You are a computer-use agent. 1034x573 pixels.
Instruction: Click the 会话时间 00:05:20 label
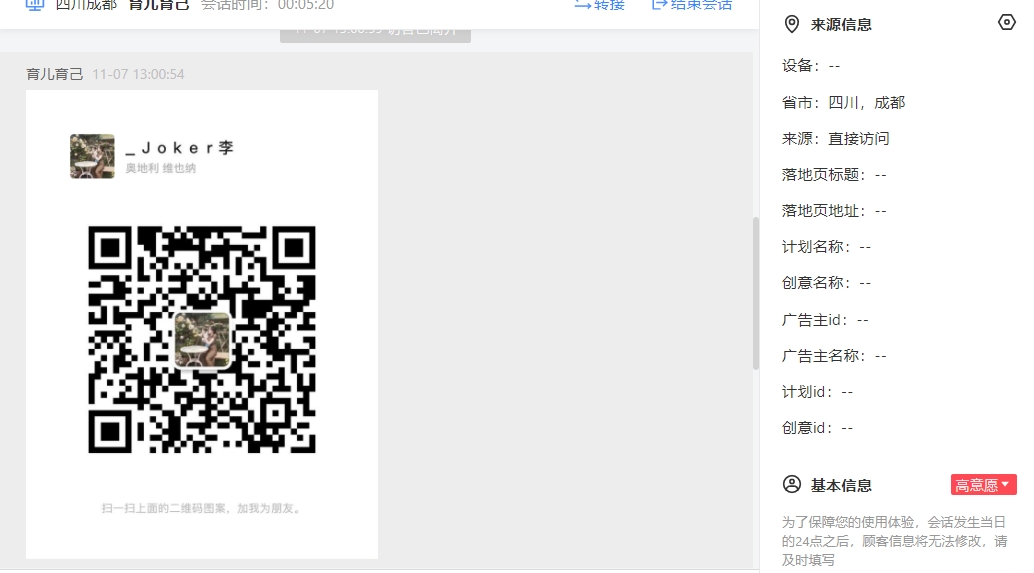click(x=267, y=5)
